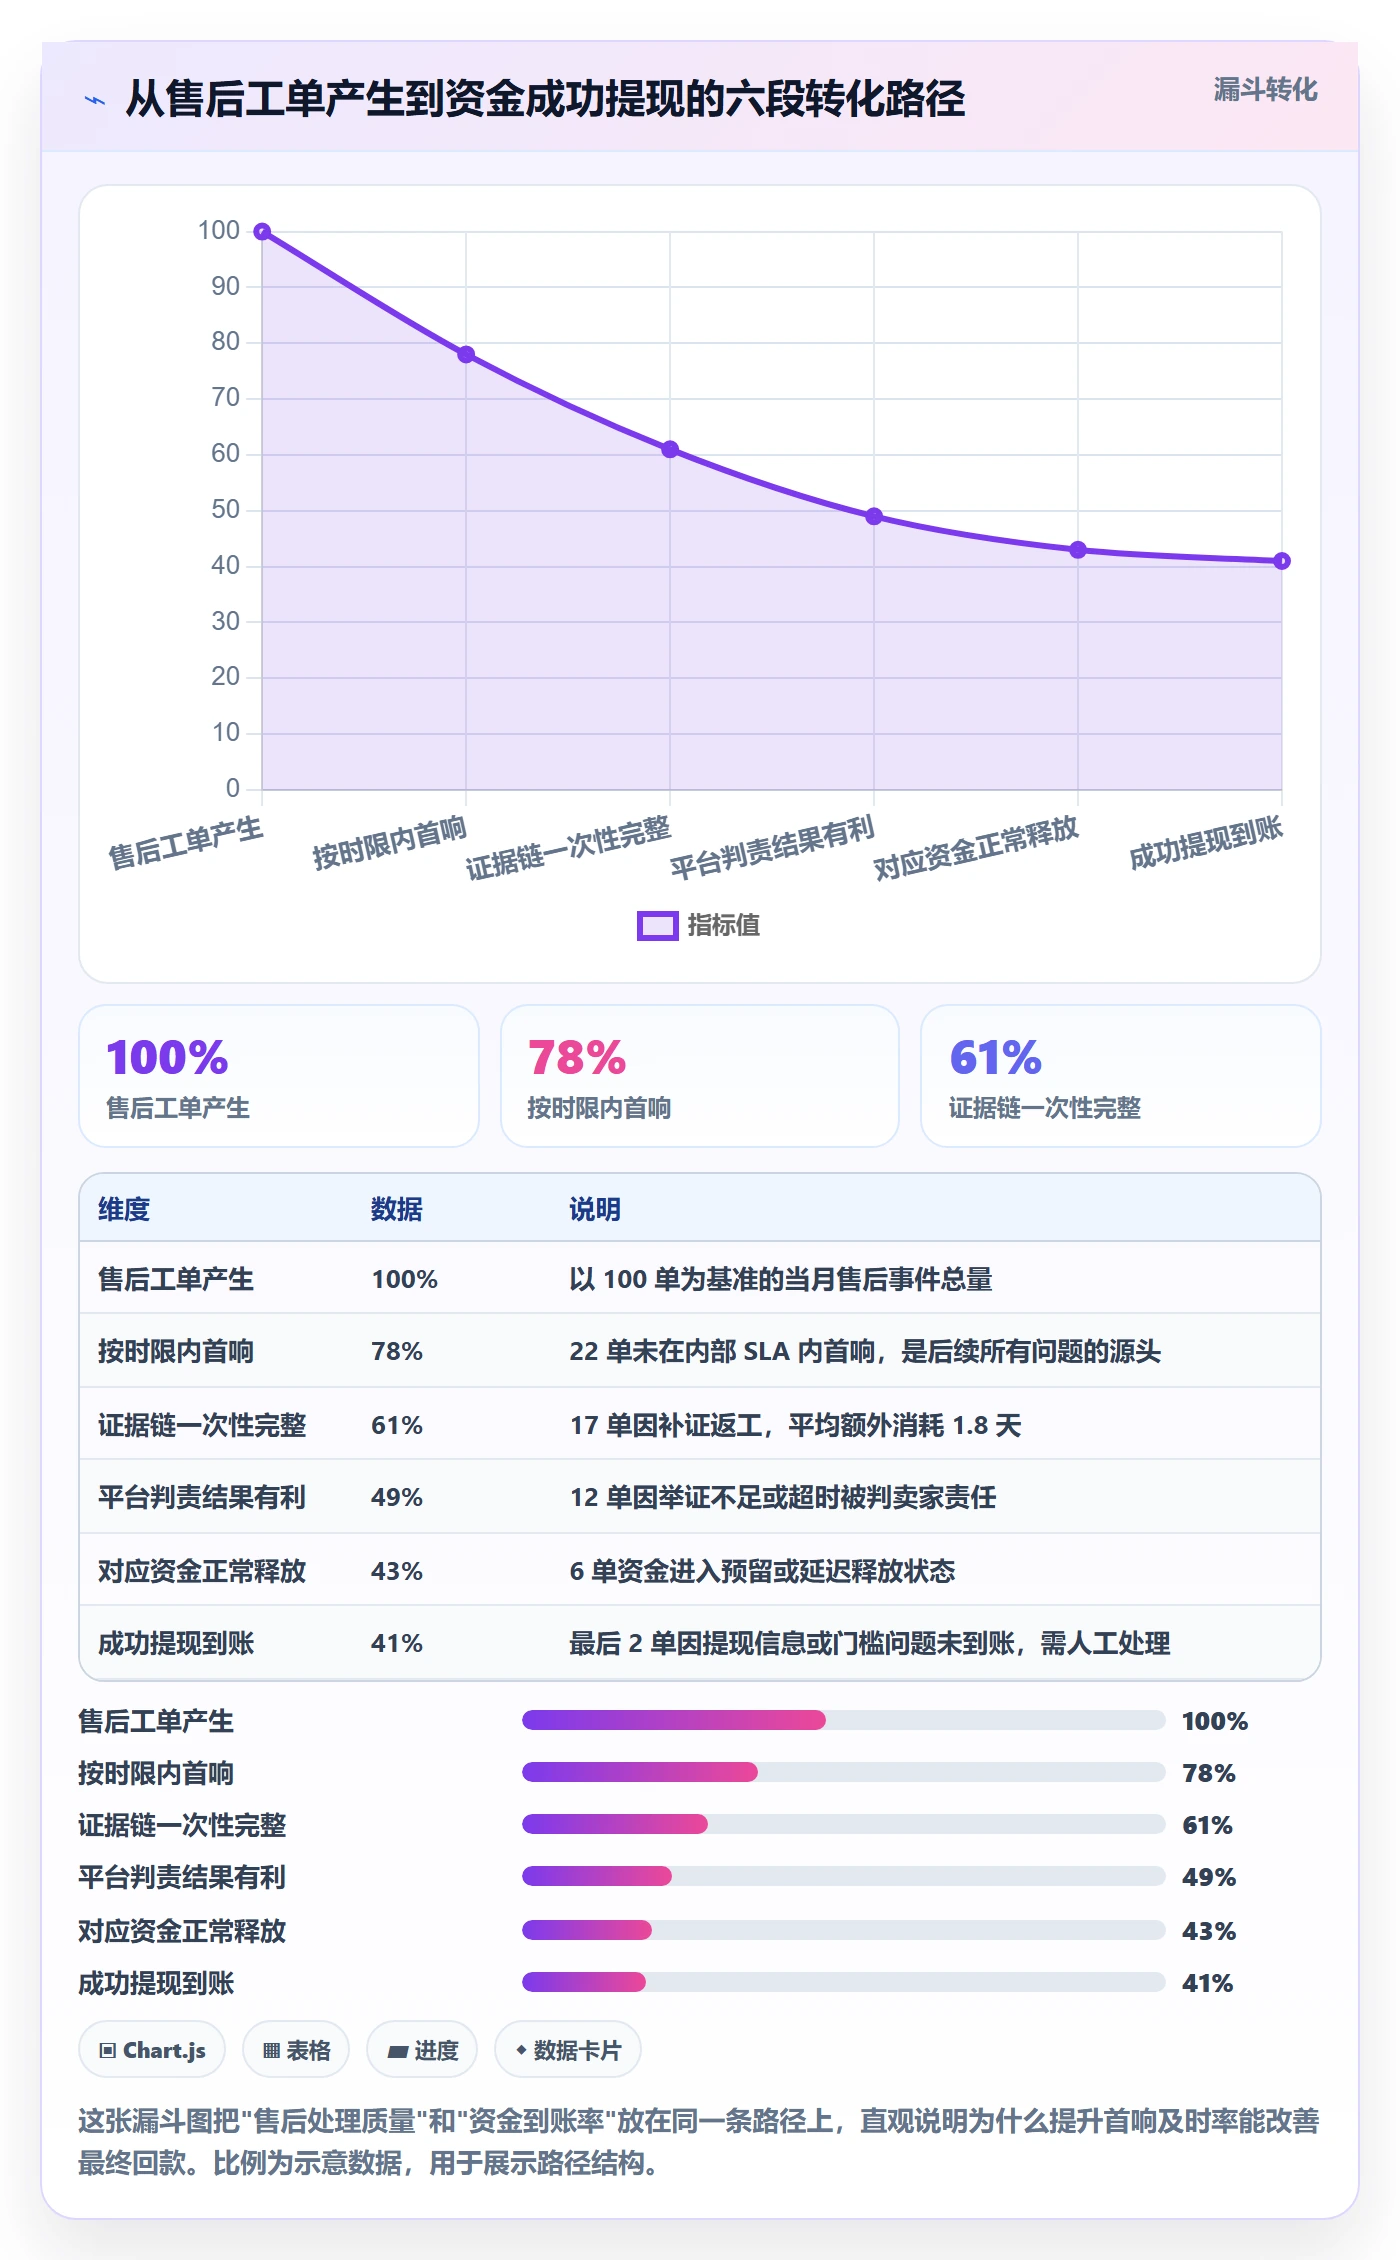This screenshot has height=2260, width=1400.
Task: Select the 61% 证据链一次性完整 data card
Action: 1121,1076
